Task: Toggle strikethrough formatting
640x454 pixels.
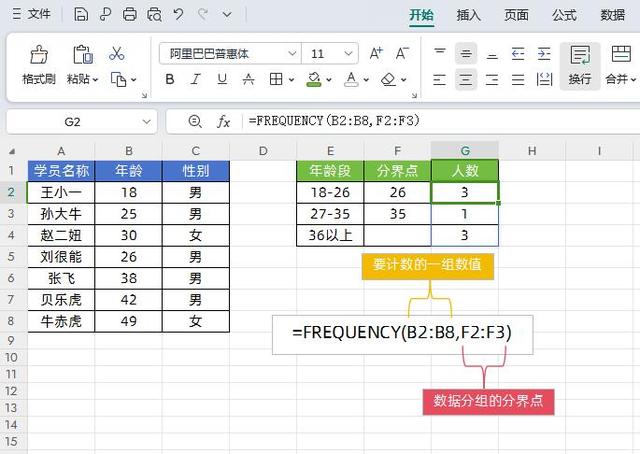Action: [x=248, y=79]
